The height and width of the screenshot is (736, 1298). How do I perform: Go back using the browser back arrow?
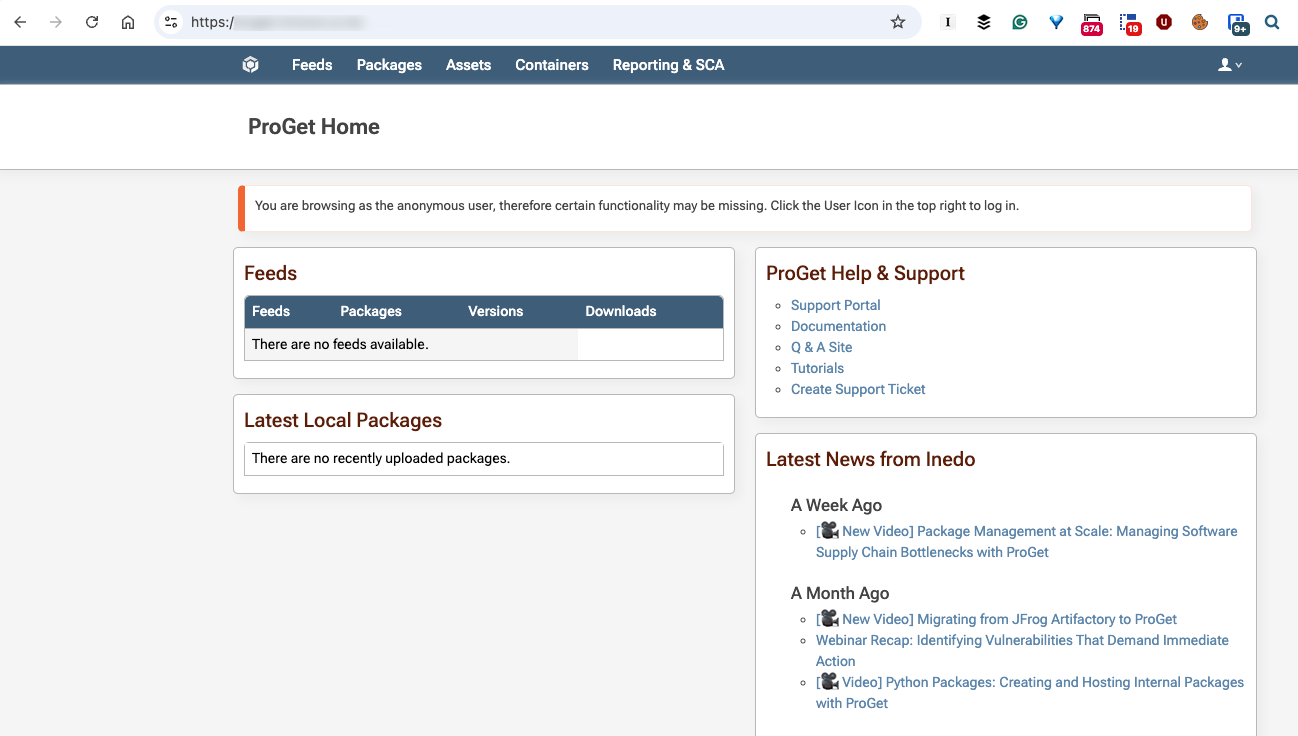pos(20,22)
